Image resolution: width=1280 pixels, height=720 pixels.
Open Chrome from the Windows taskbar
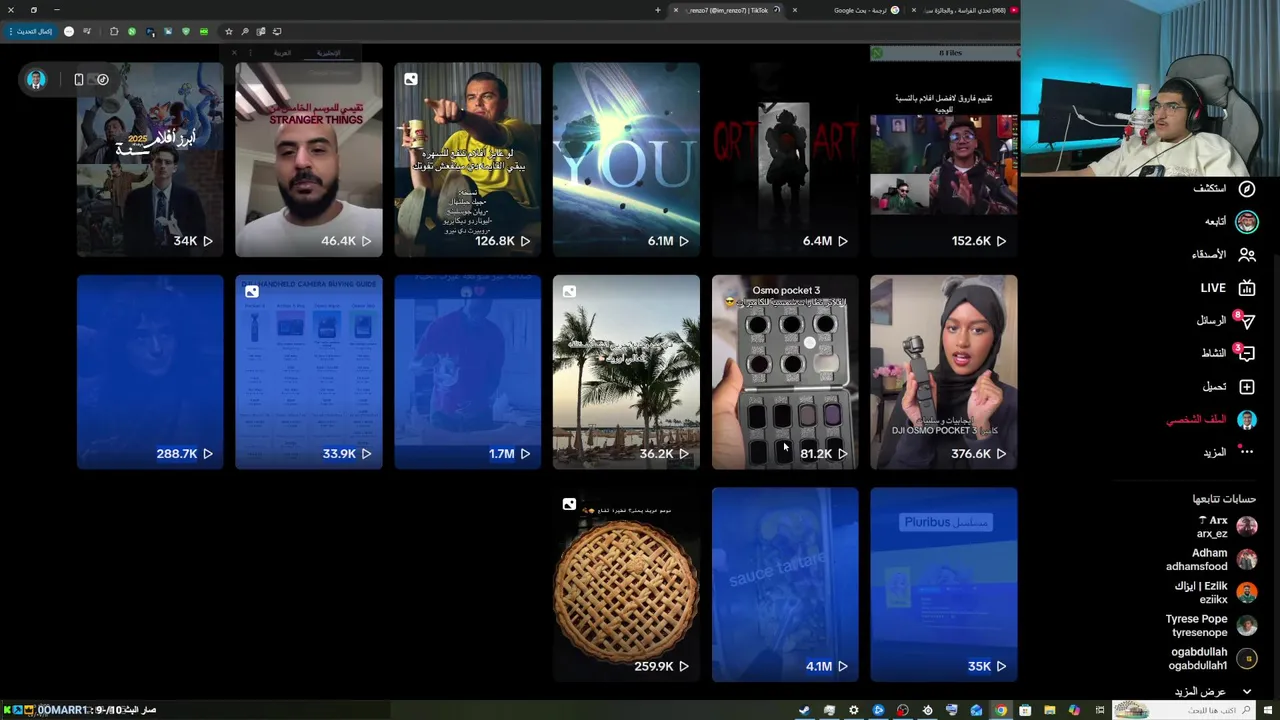(1001, 710)
